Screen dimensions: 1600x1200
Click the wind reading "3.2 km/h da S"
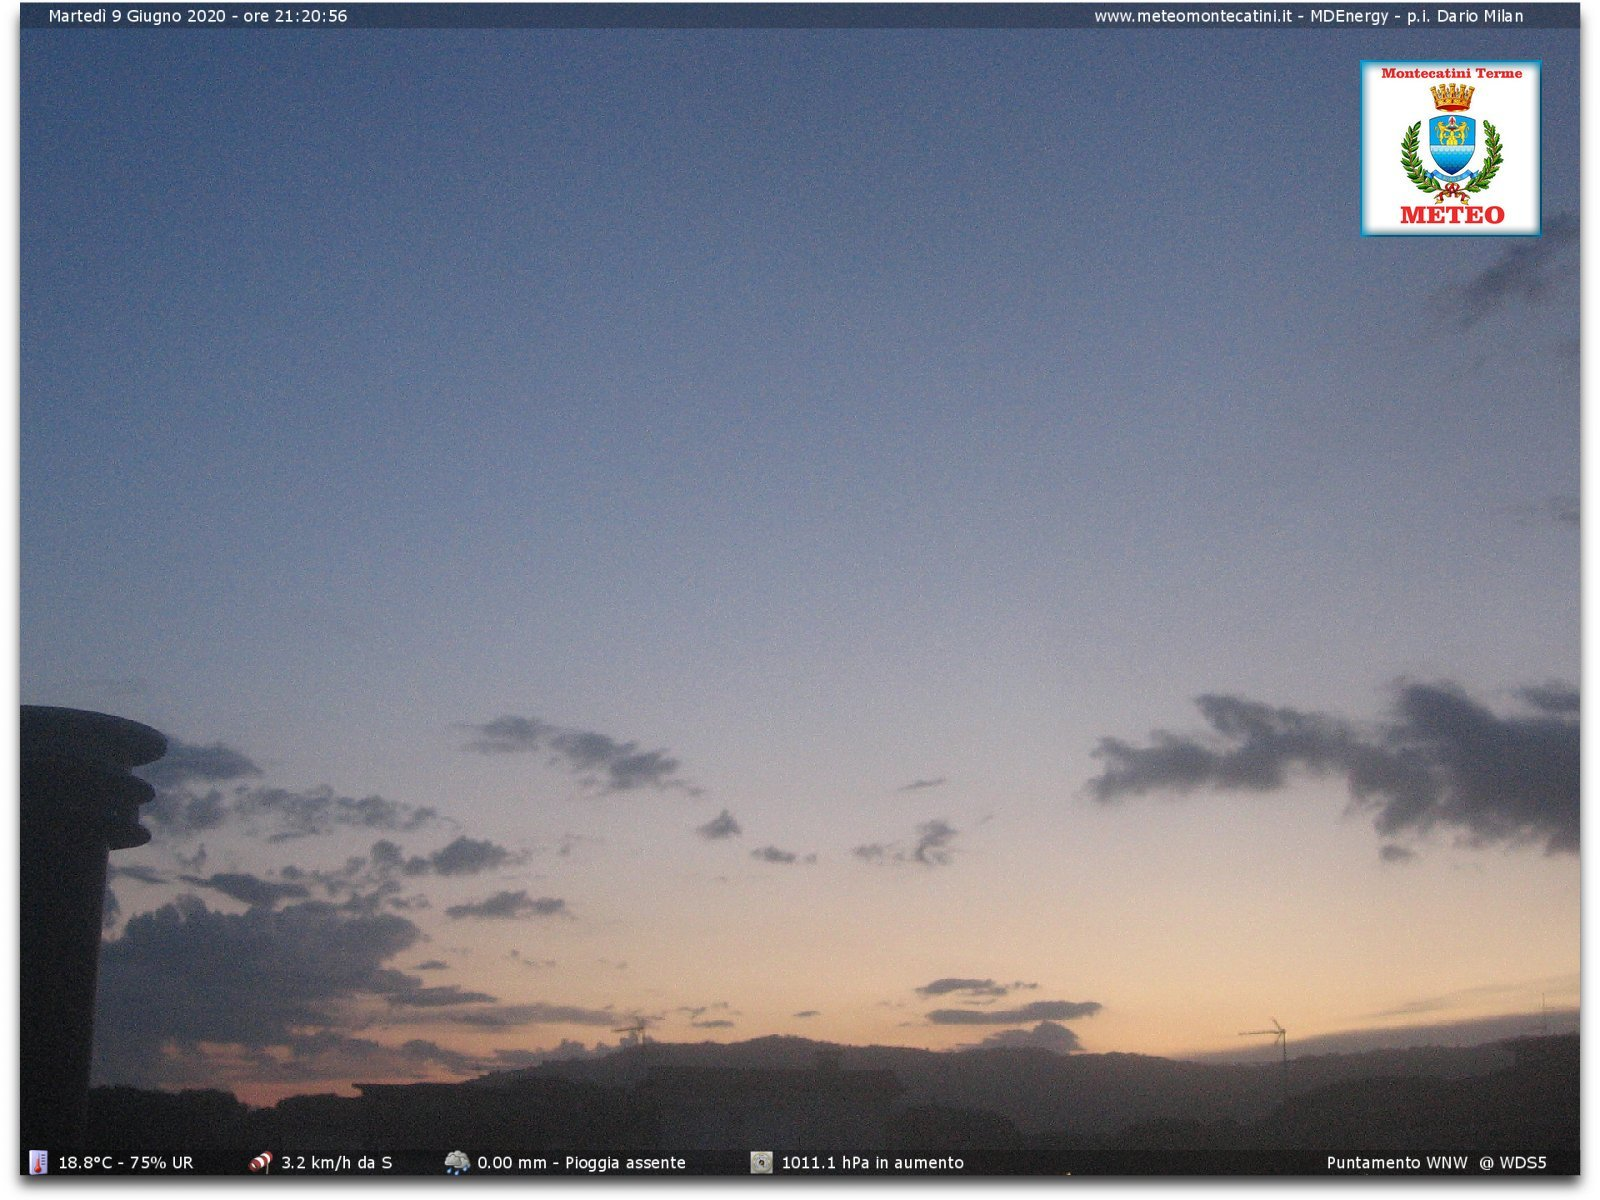click(337, 1163)
